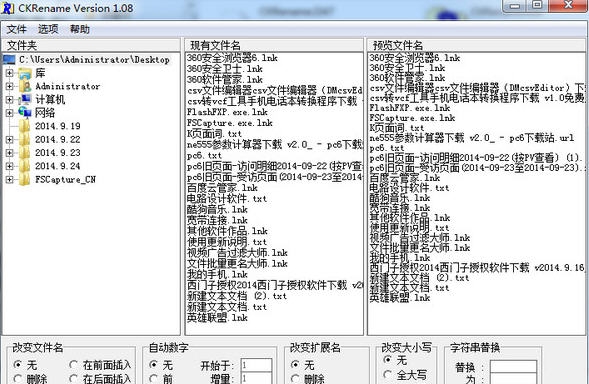The width and height of the screenshot is (589, 384).
Task: Open the 帮助 menu
Action: click(80, 29)
